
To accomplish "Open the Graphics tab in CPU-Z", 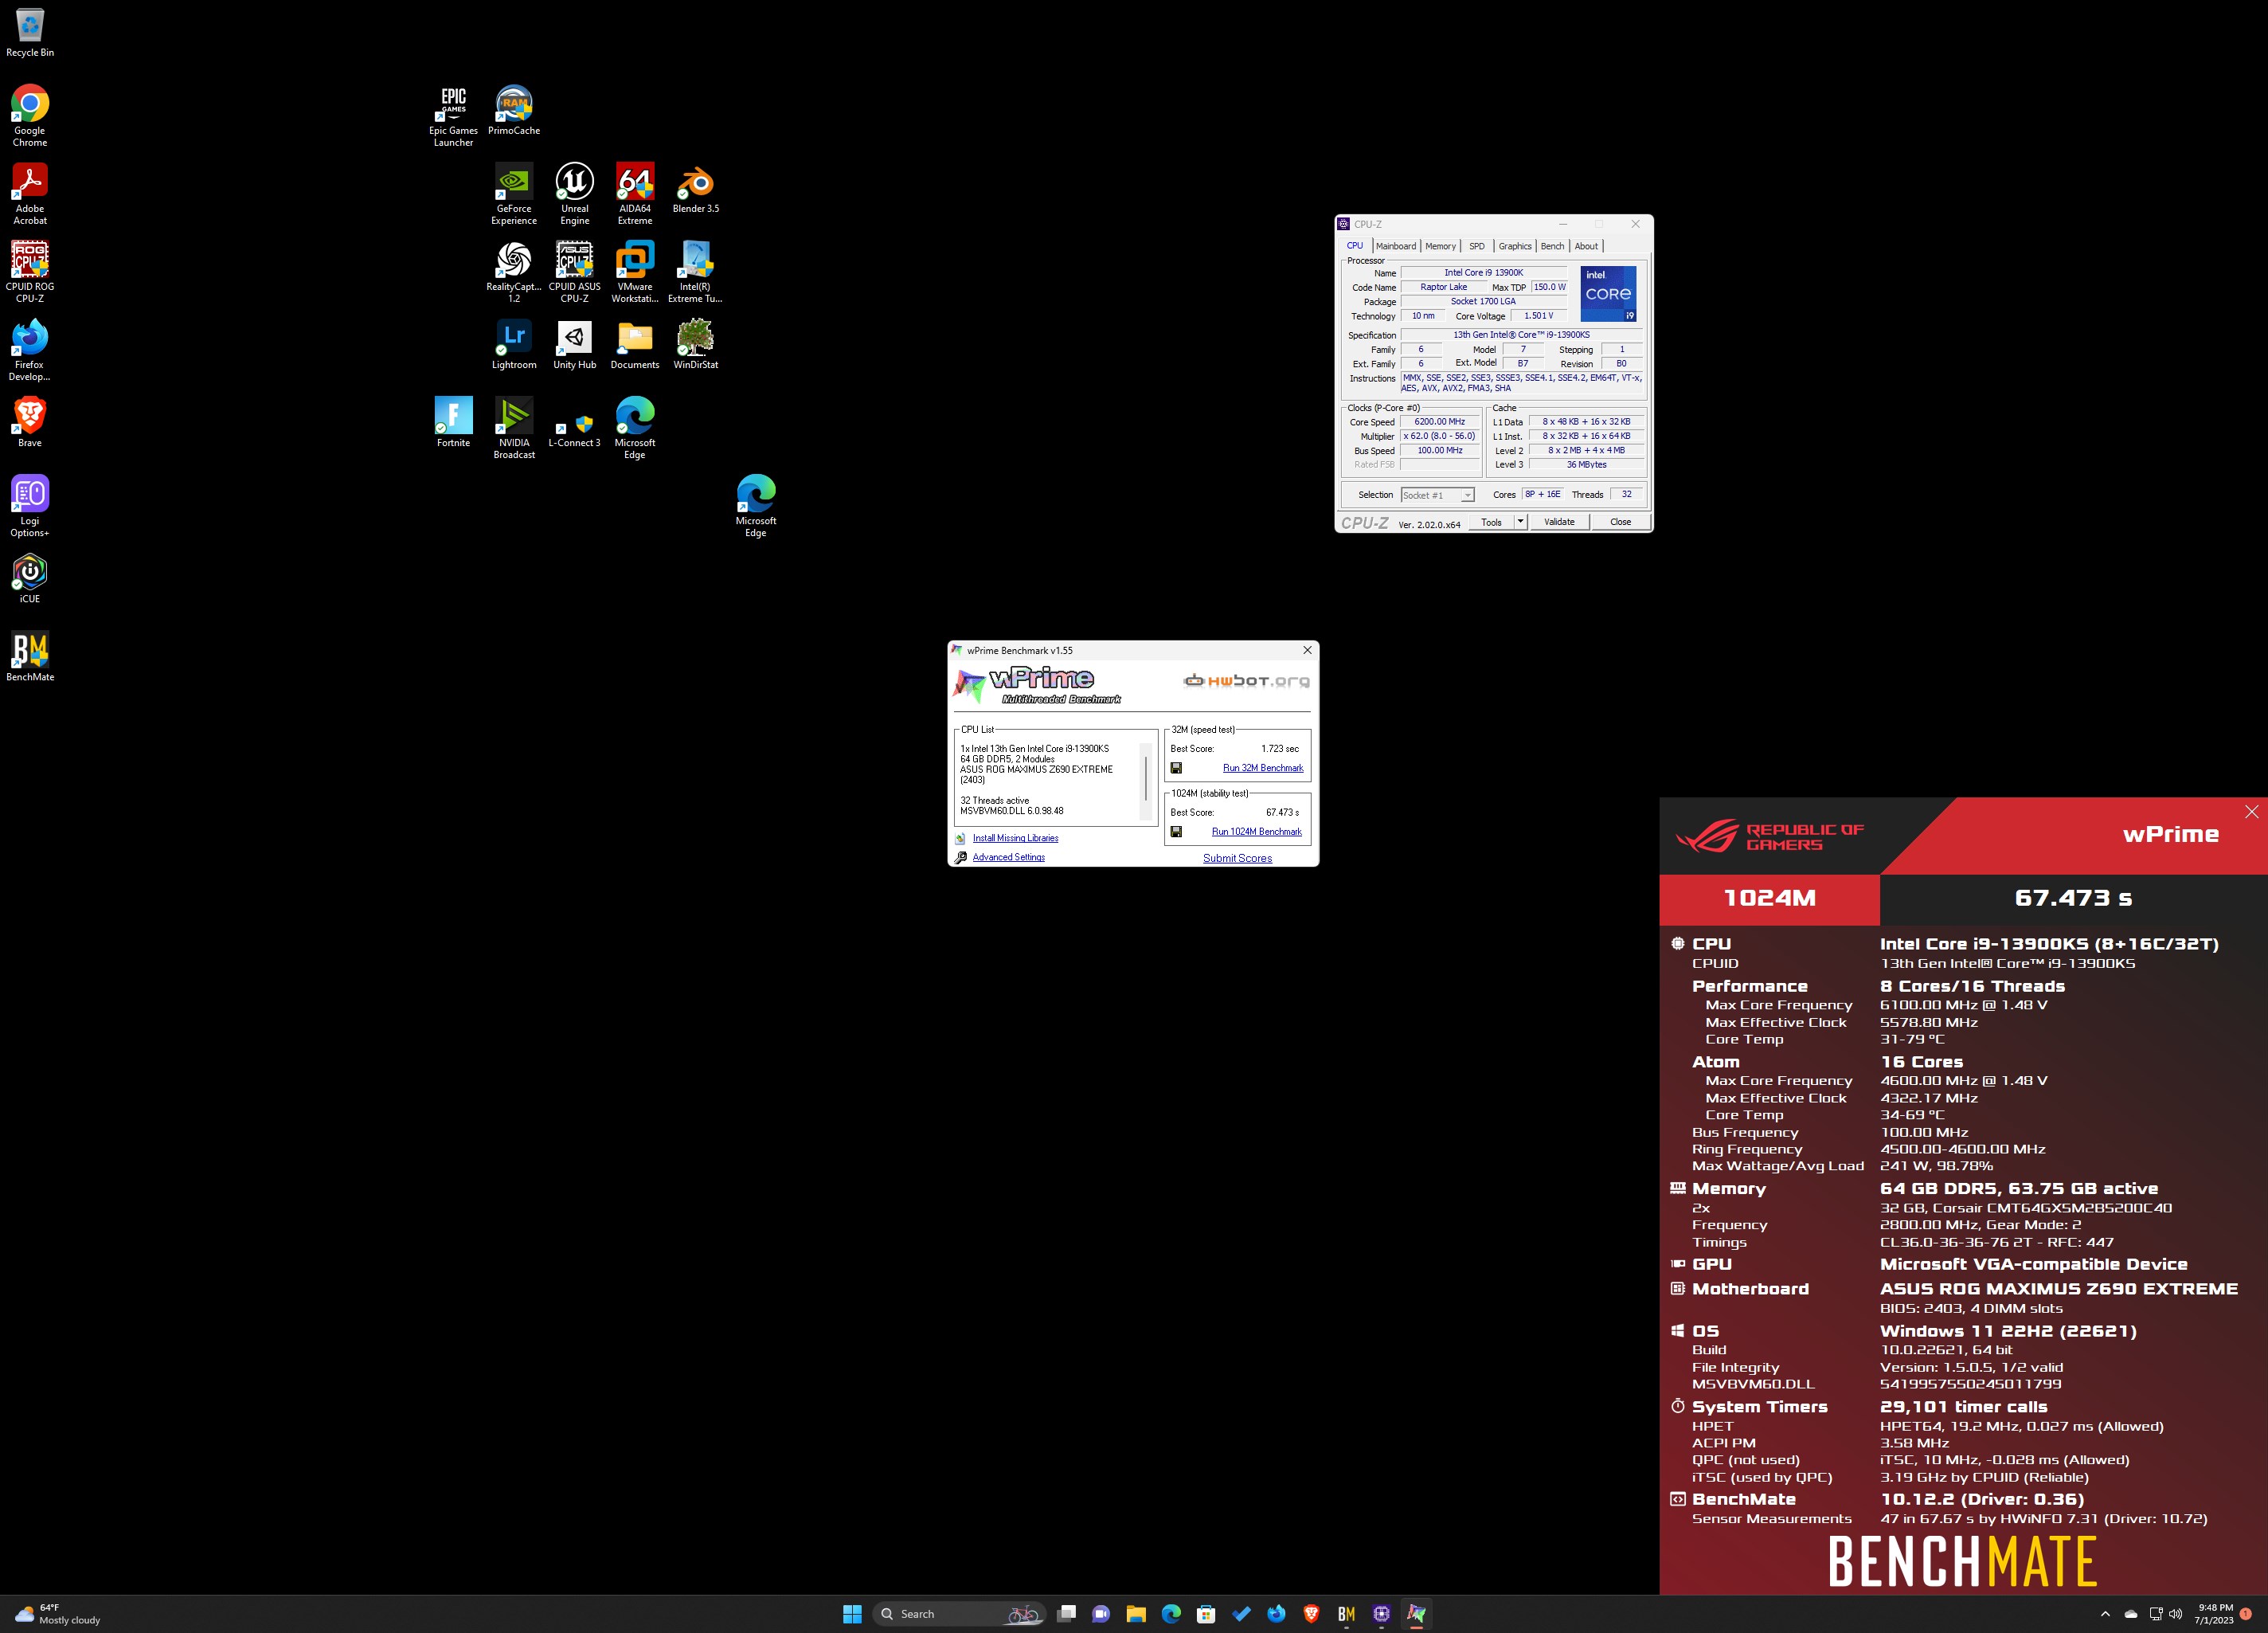I will click(x=1514, y=246).
